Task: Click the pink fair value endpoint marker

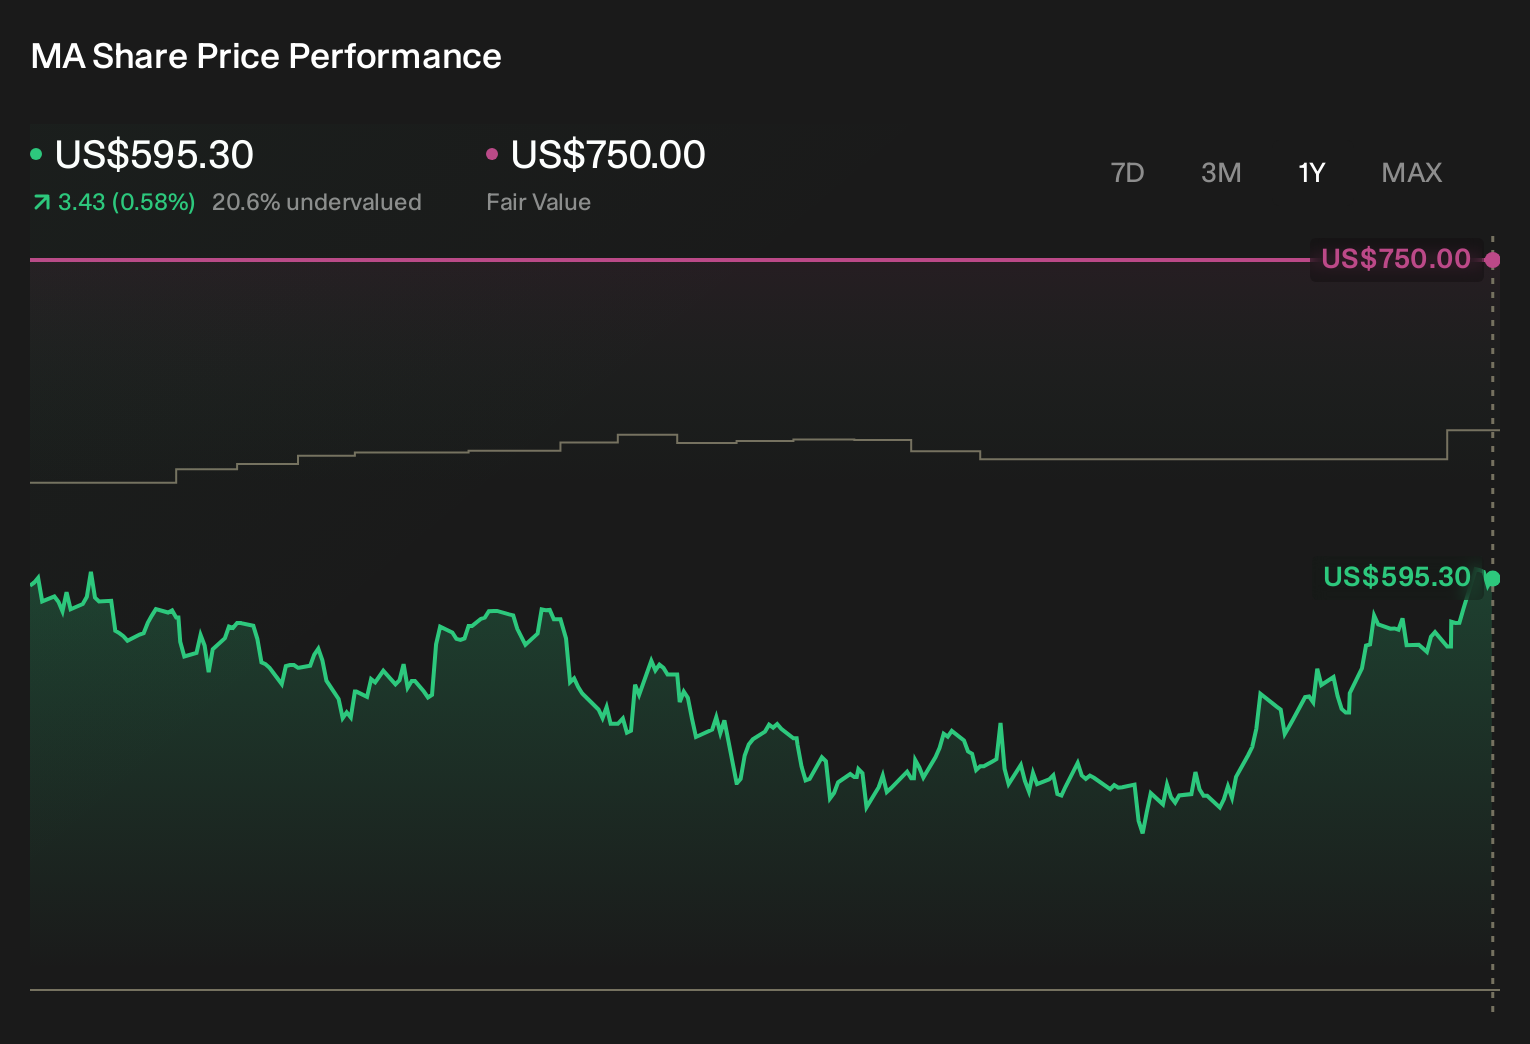Action: click(x=1492, y=260)
